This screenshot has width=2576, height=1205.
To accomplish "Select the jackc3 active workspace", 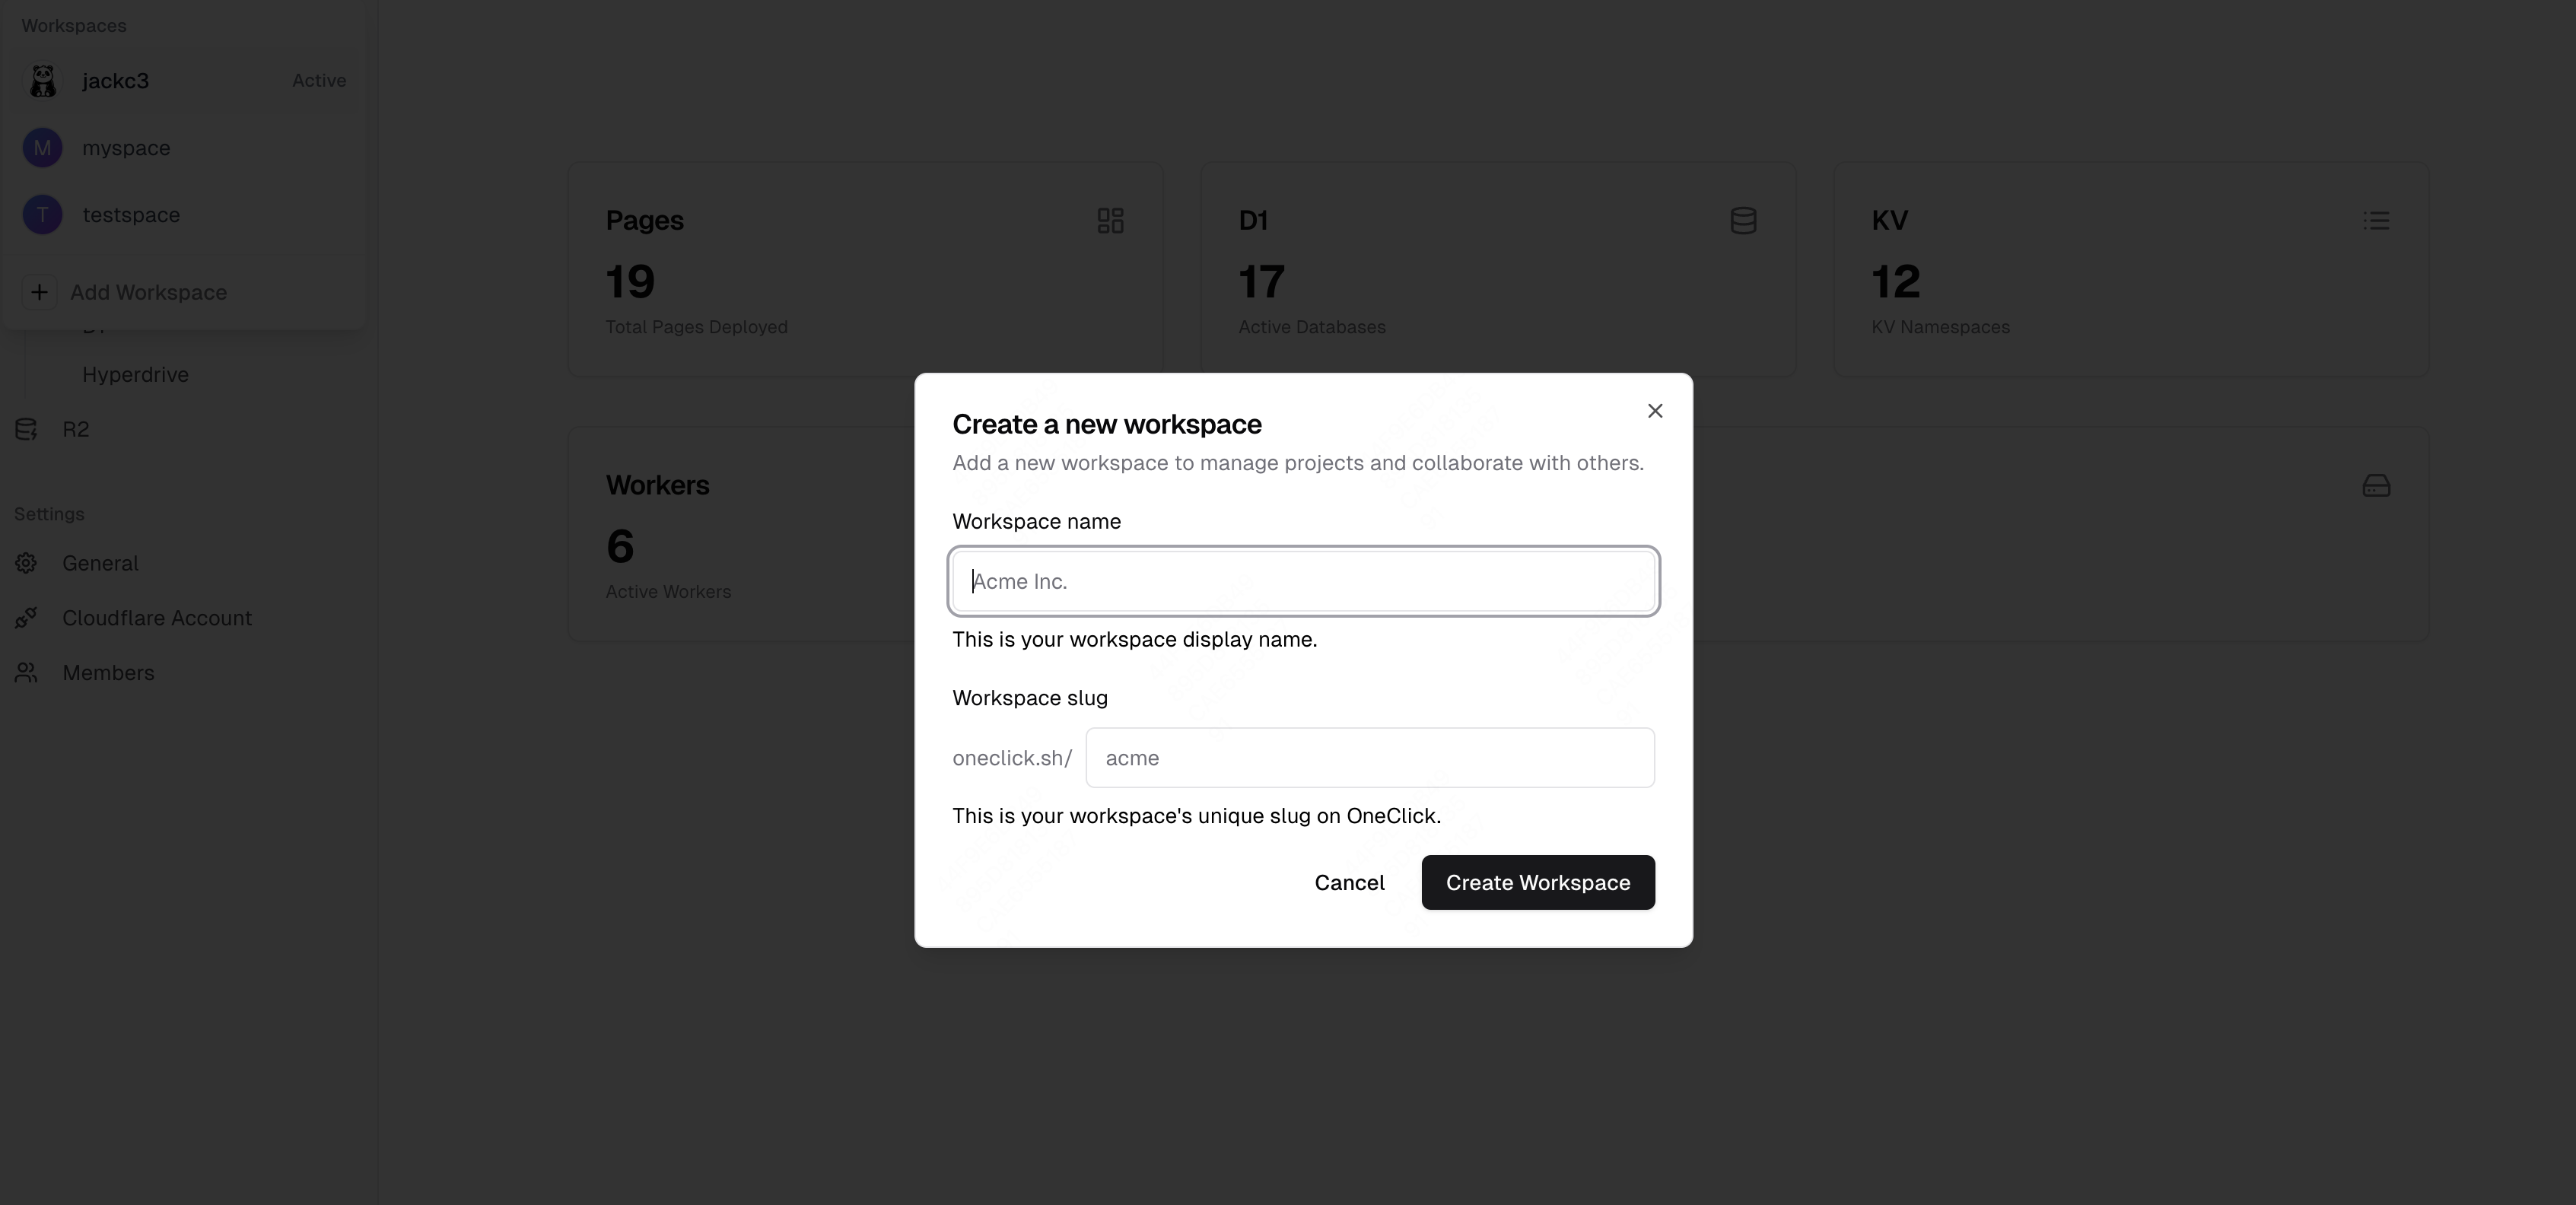I will click(186, 81).
